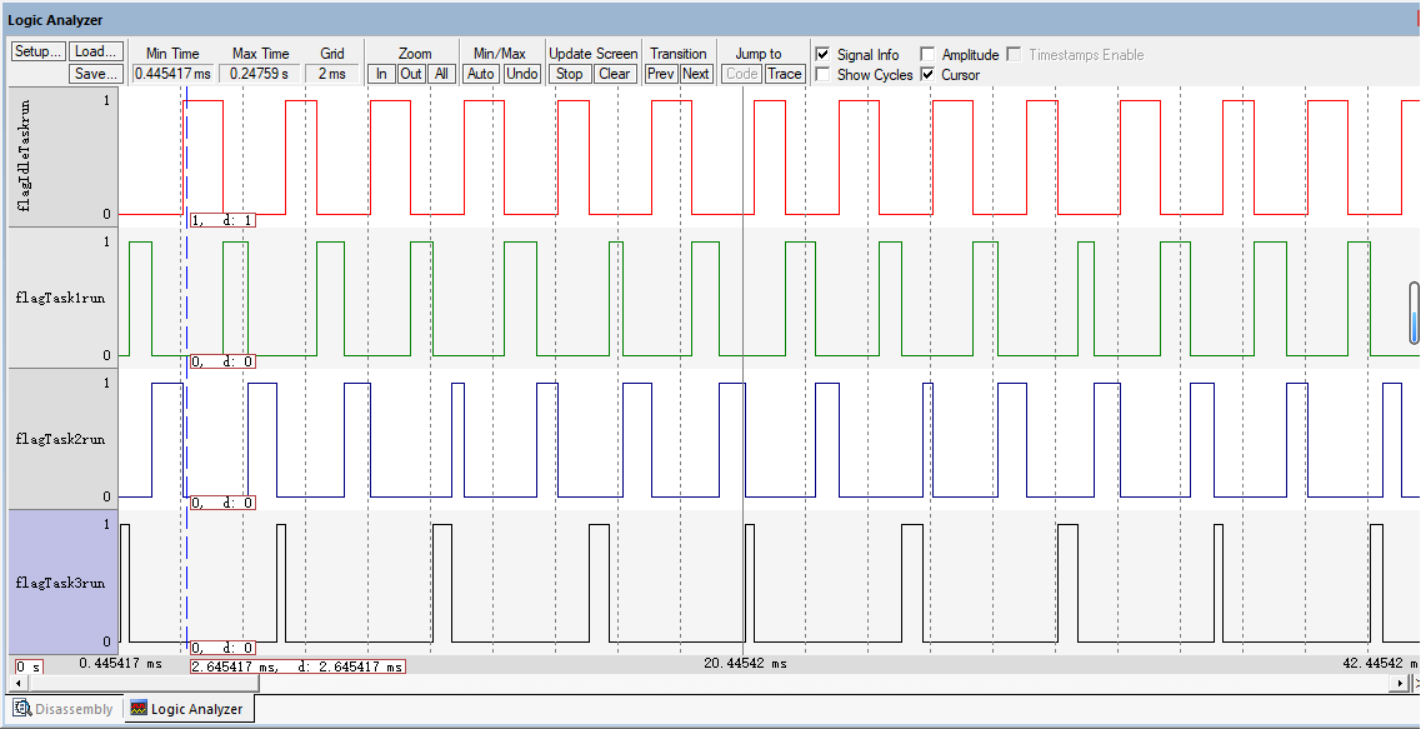Click the Min/Max Auto button
The height and width of the screenshot is (729, 1420).
pos(481,74)
